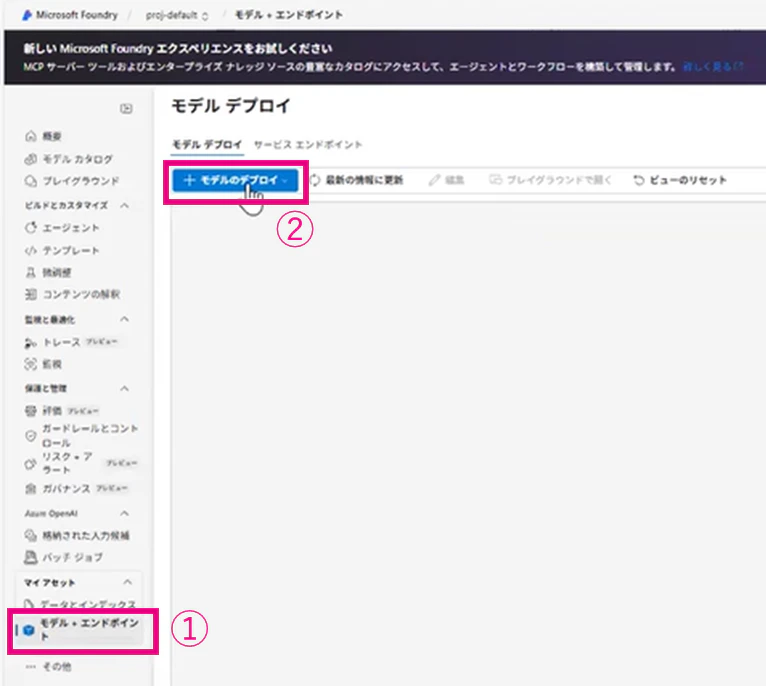Open エージェント in the sidebar
Viewport: 766px width, 686px height.
(x=62, y=228)
